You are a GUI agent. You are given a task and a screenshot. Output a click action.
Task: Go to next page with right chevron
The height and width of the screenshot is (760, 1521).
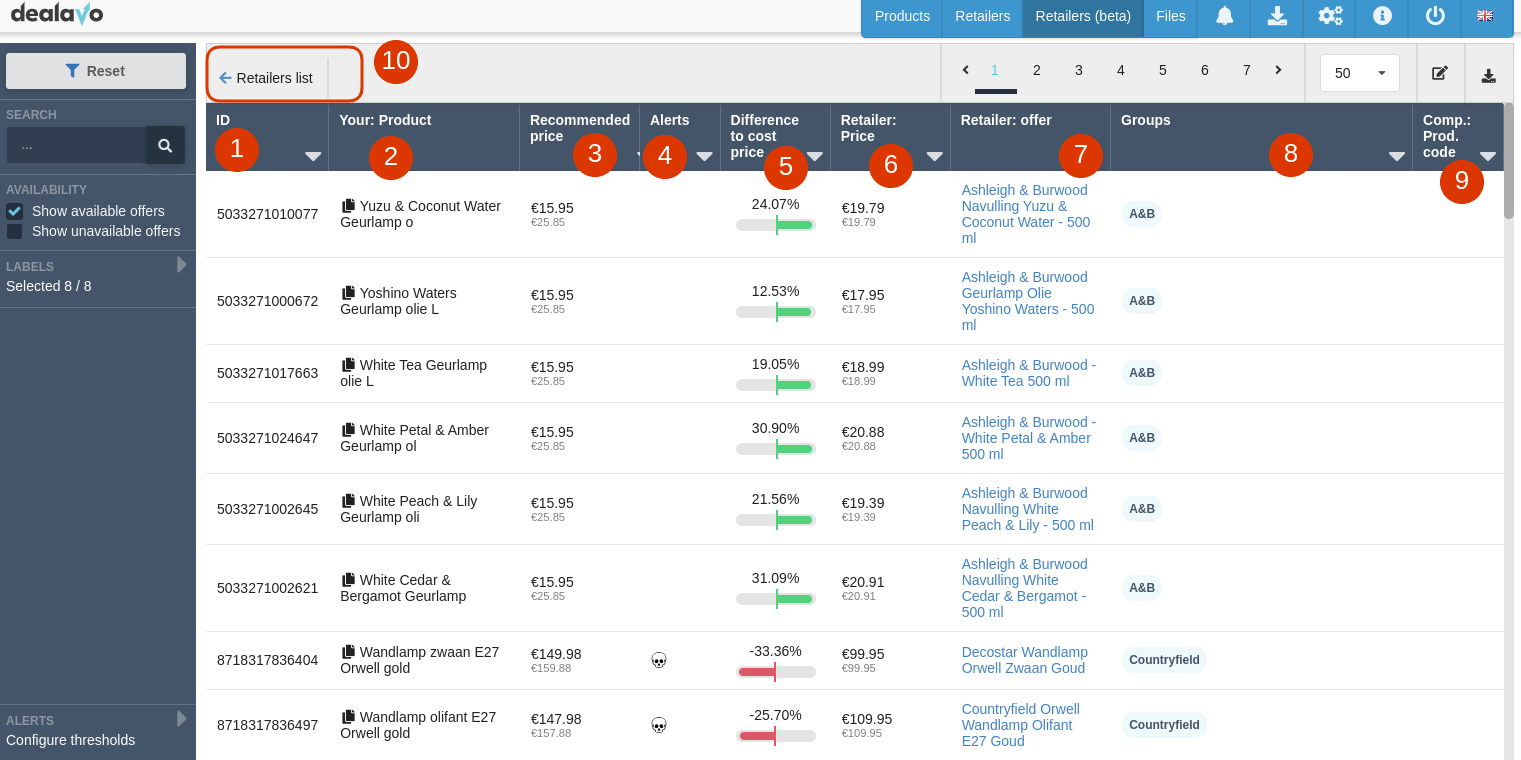pos(1278,70)
